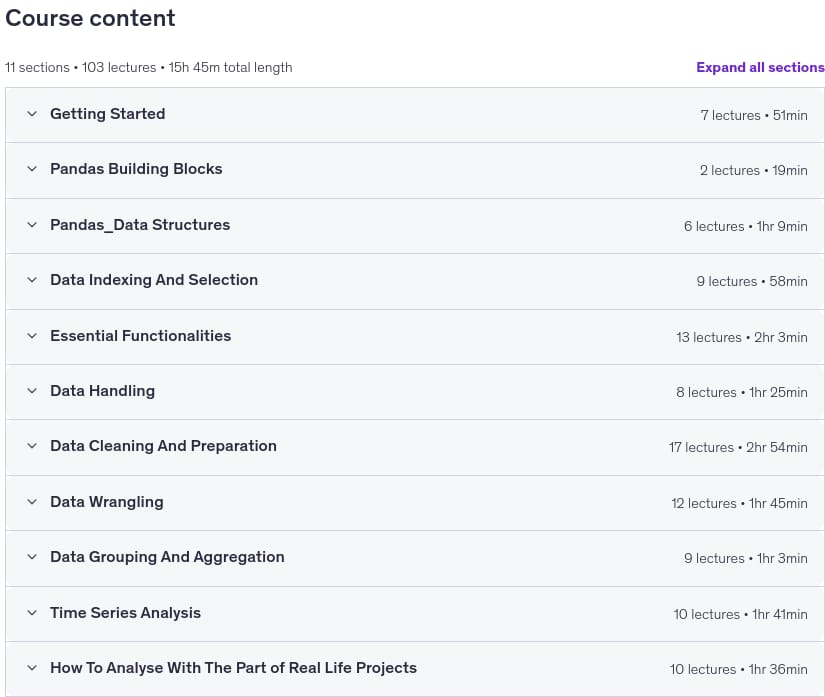
Task: Click the '17 lectures • 2hr 54min' text
Action: coord(738,448)
